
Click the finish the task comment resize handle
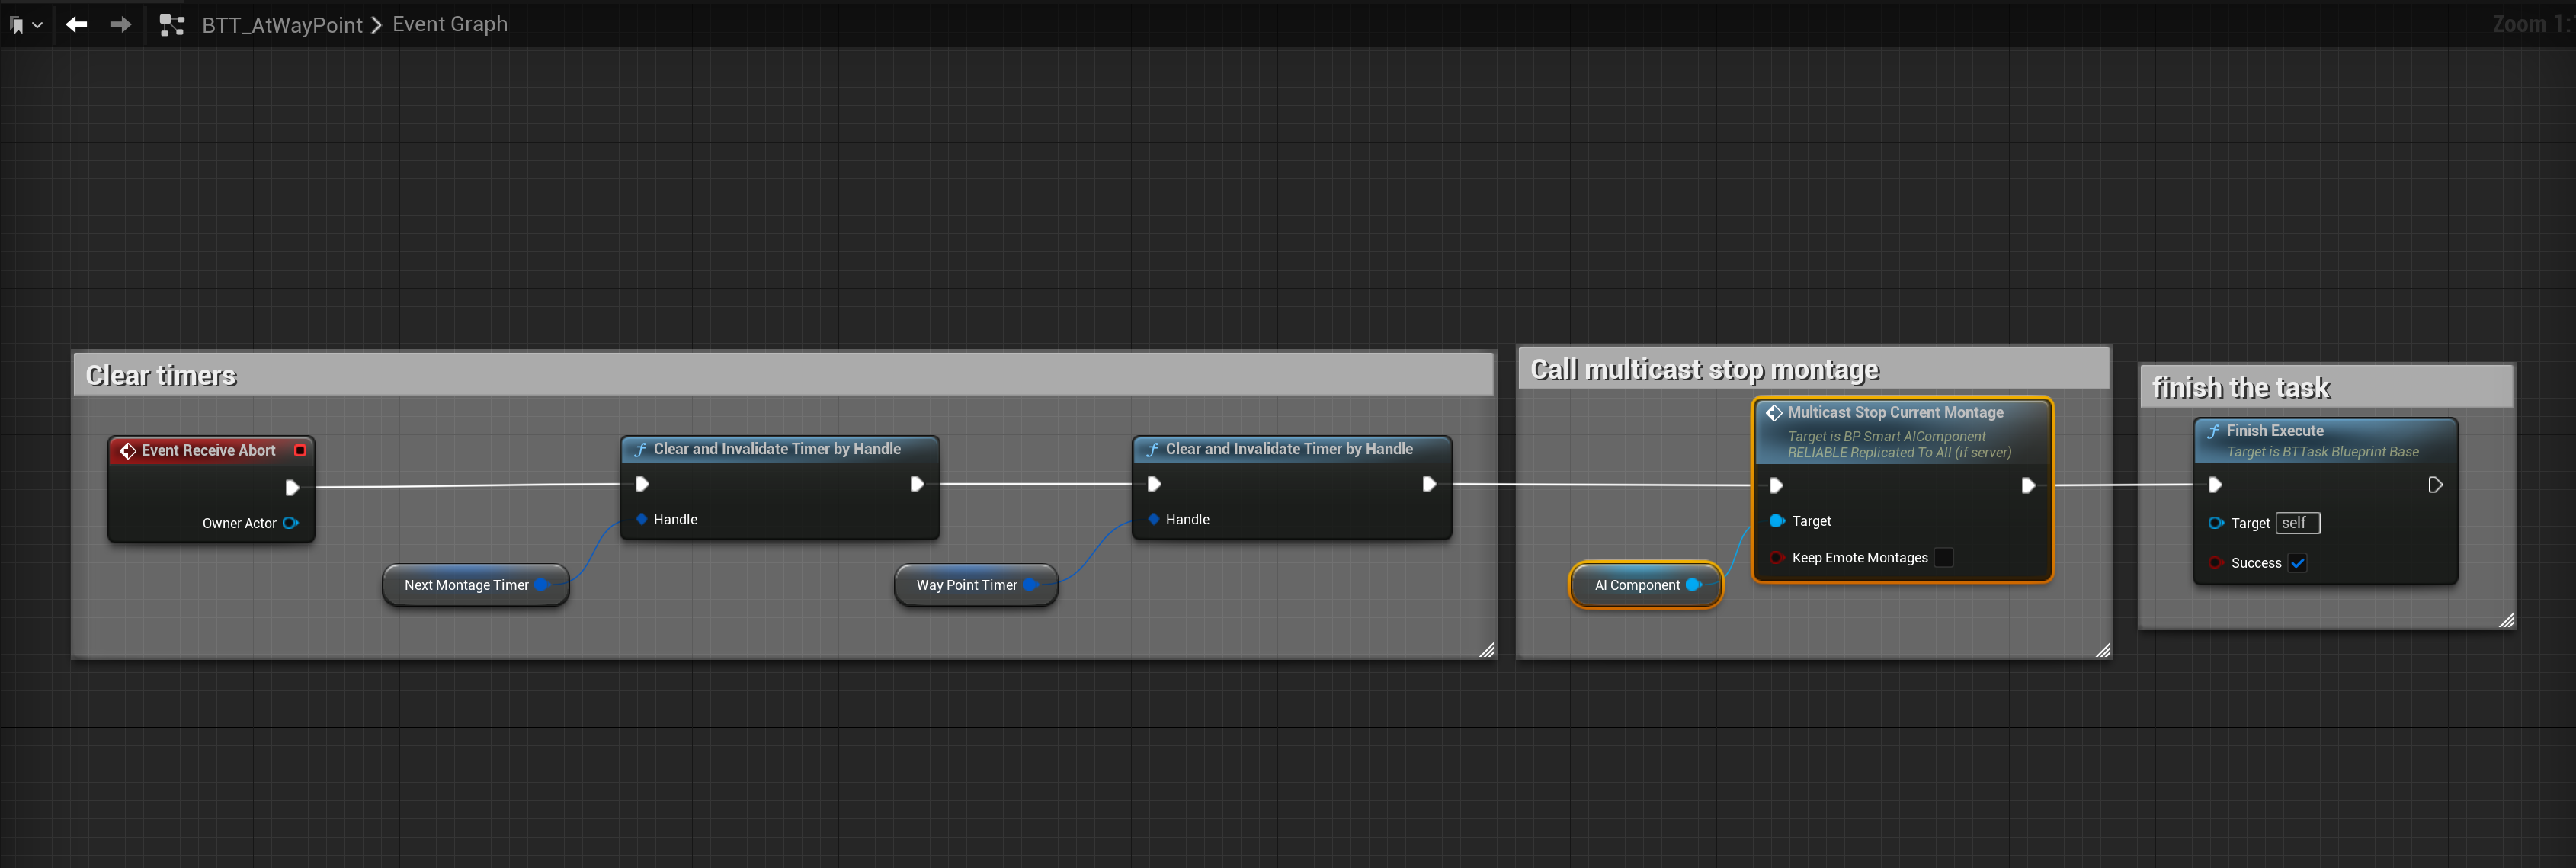[x=2505, y=620]
